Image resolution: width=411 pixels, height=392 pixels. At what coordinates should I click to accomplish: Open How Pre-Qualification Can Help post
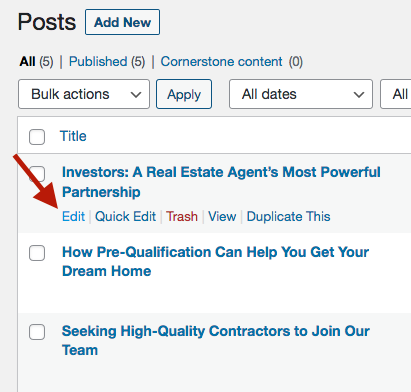[215, 261]
